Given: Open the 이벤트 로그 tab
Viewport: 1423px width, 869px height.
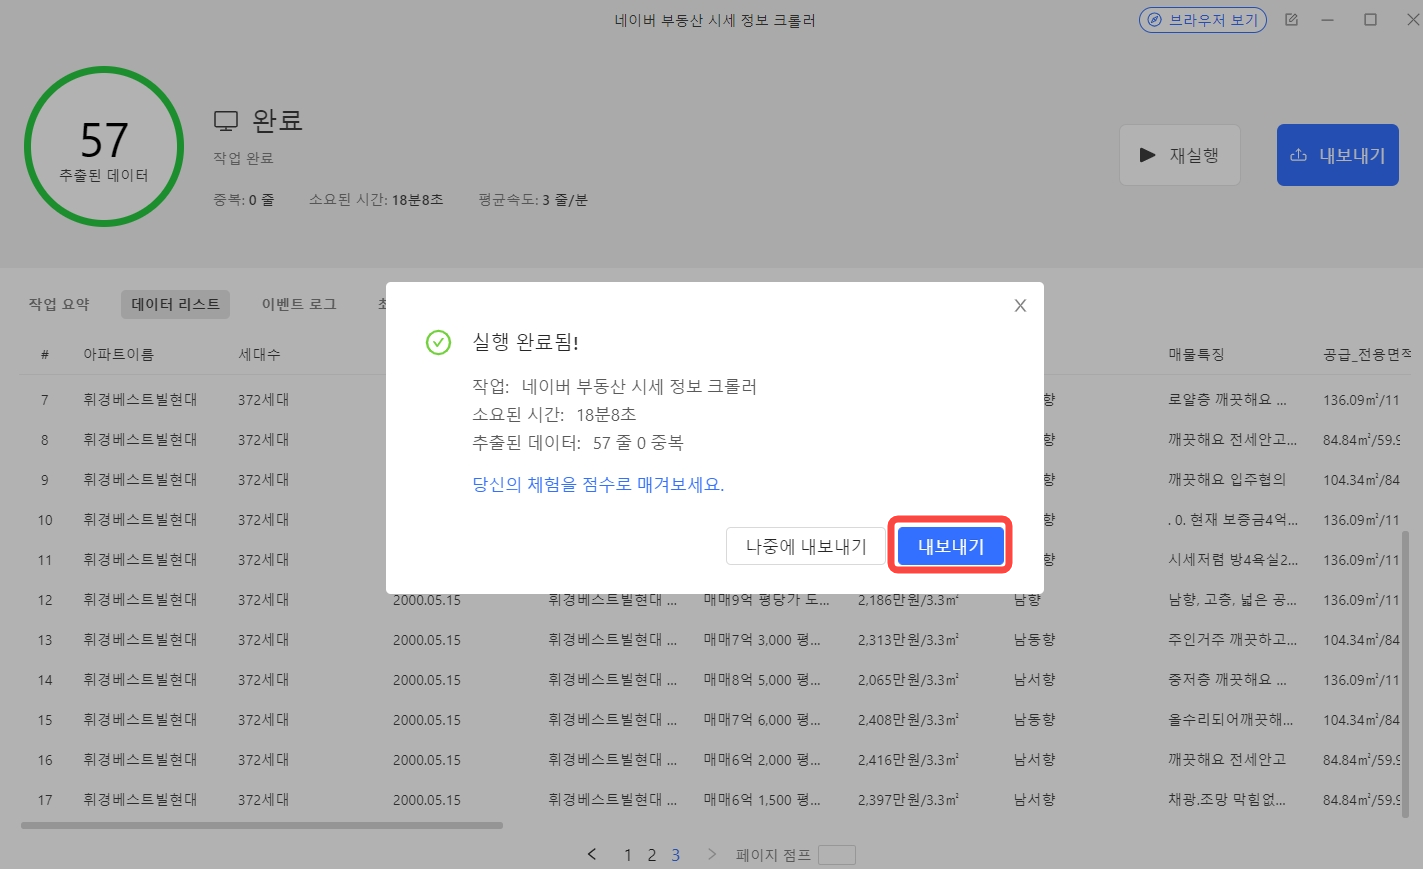Looking at the screenshot, I should 299,304.
